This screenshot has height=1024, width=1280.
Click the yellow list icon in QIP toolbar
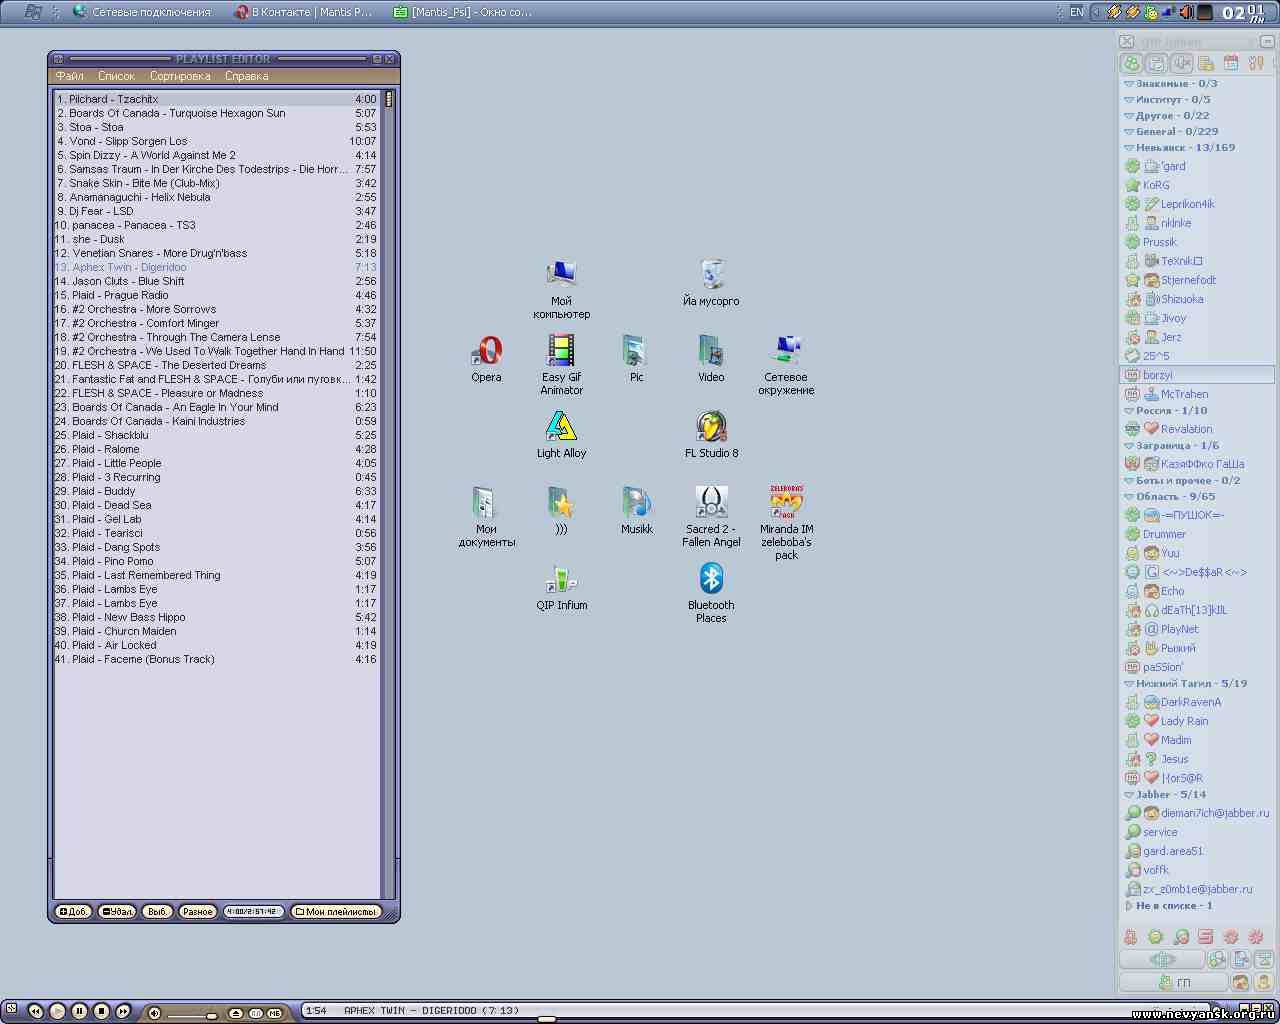pos(1206,63)
